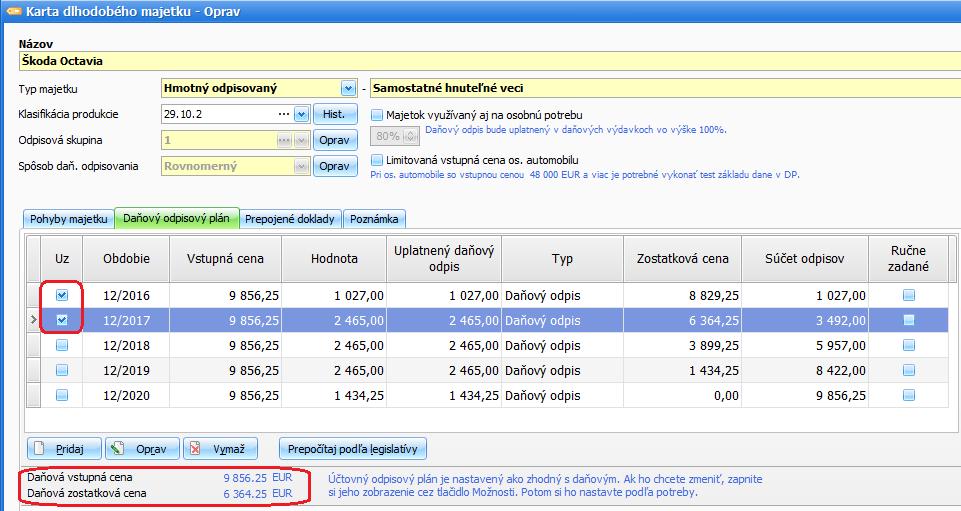Image resolution: width=961 pixels, height=511 pixels.
Task: Select period cell 12/2020
Action: (x=126, y=396)
